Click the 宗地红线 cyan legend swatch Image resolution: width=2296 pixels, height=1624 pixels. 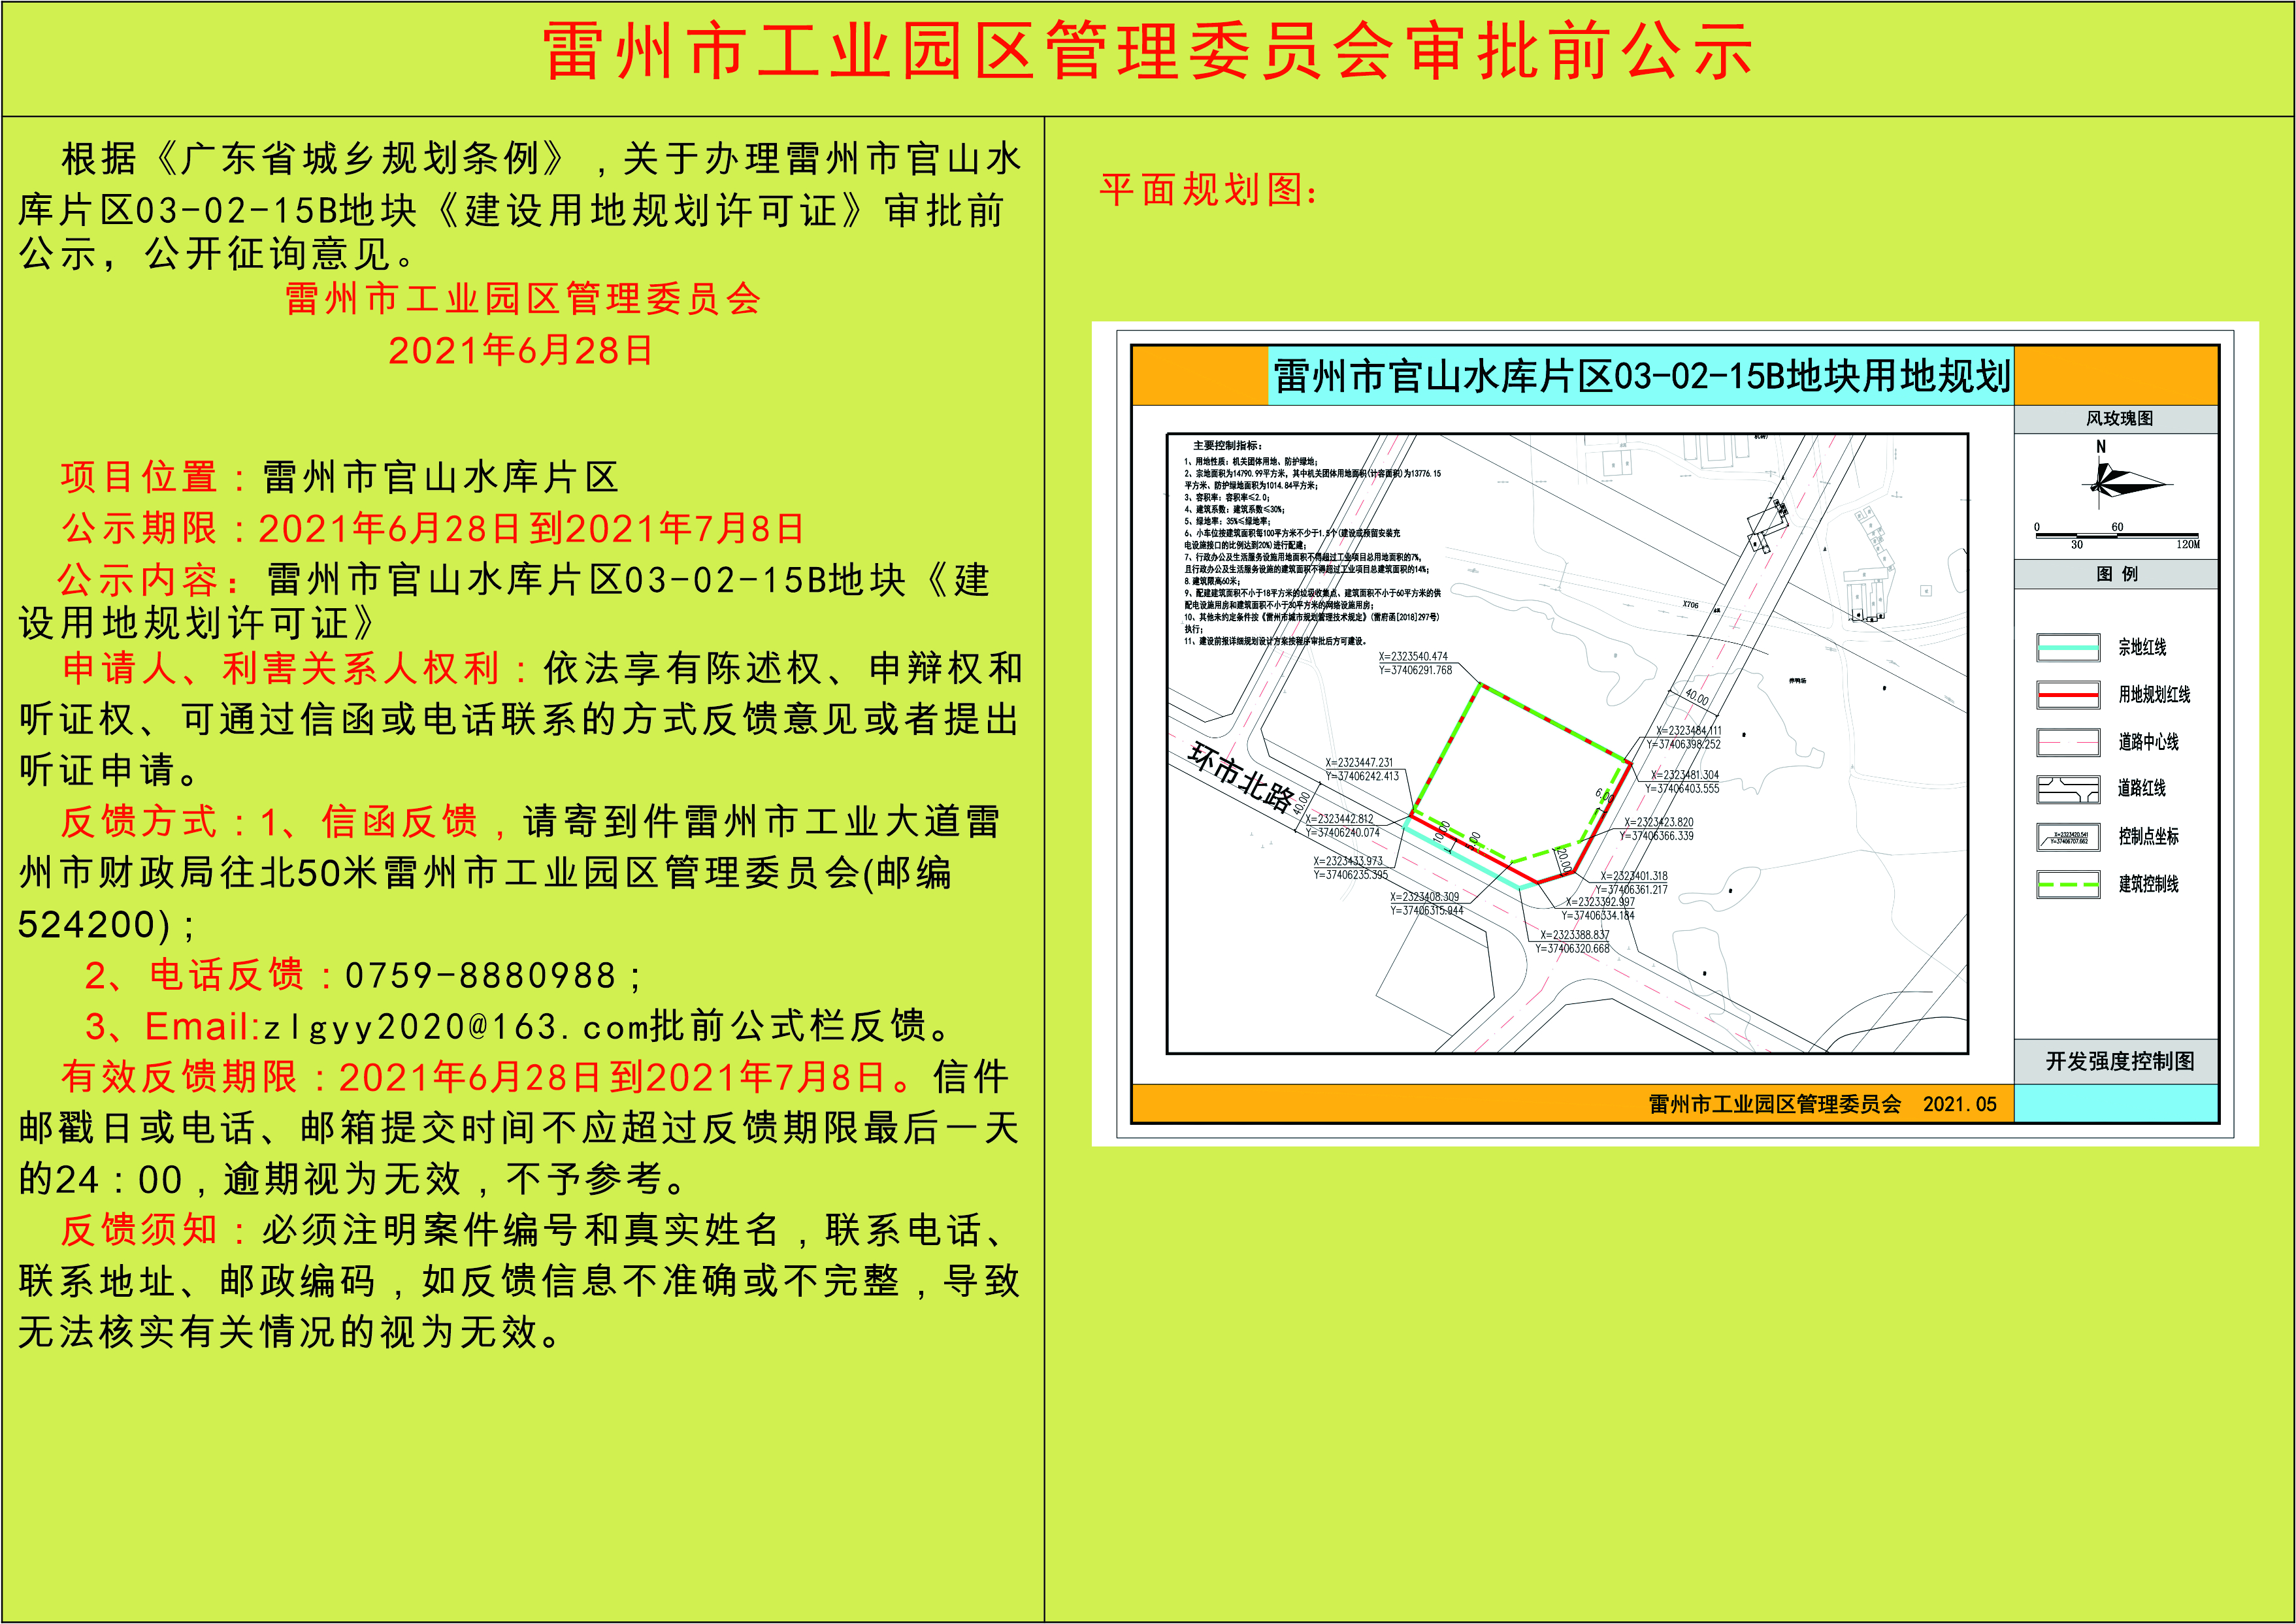coord(2068,648)
